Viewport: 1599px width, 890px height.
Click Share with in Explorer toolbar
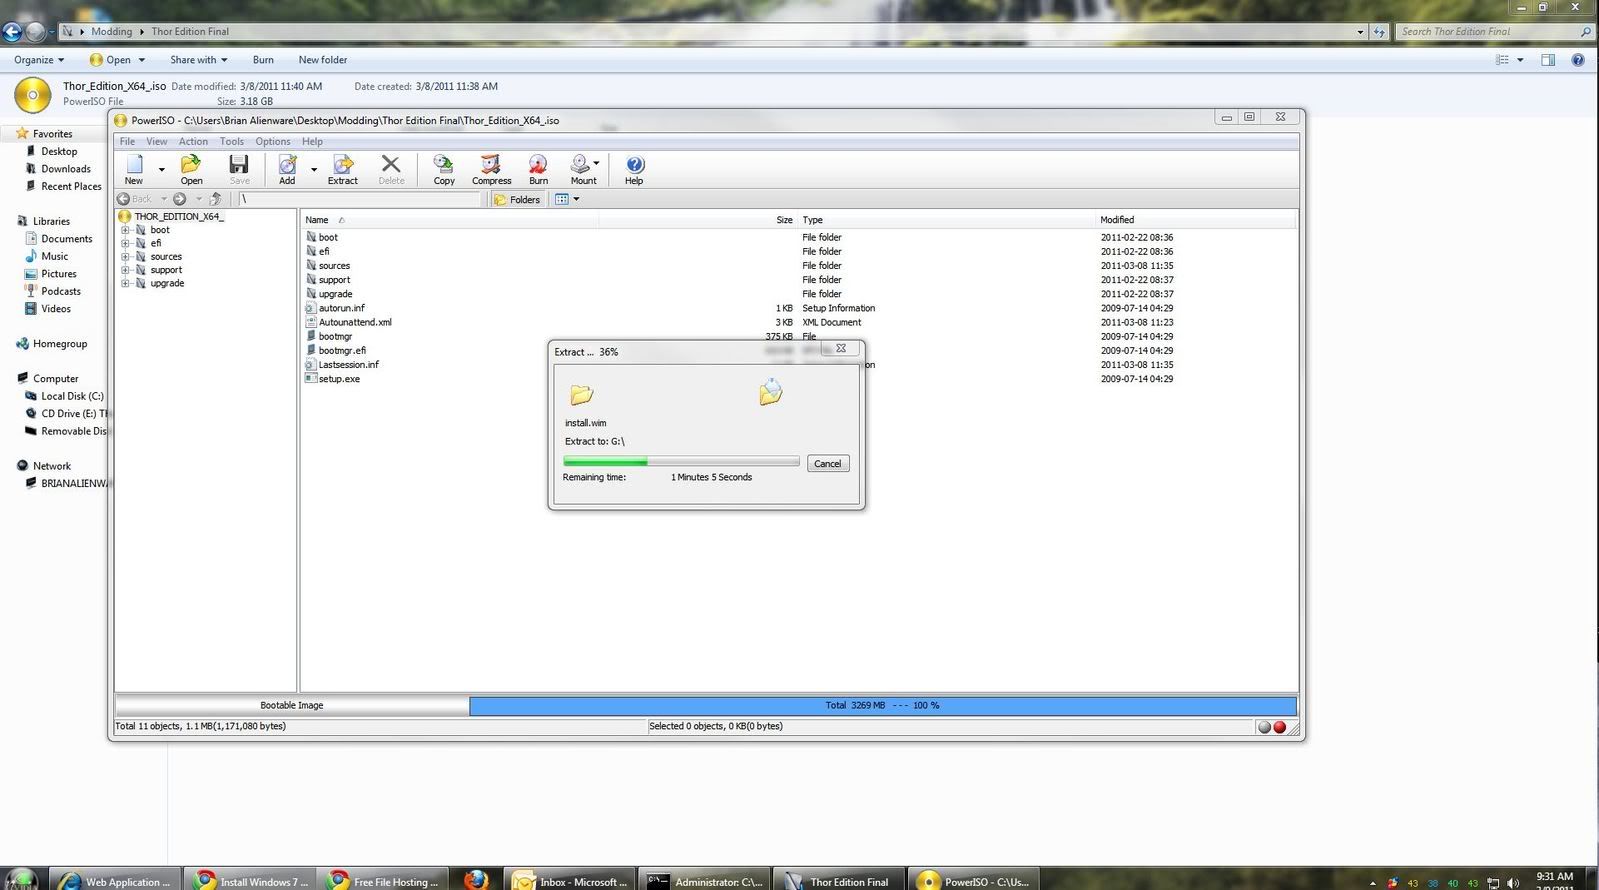199,60
